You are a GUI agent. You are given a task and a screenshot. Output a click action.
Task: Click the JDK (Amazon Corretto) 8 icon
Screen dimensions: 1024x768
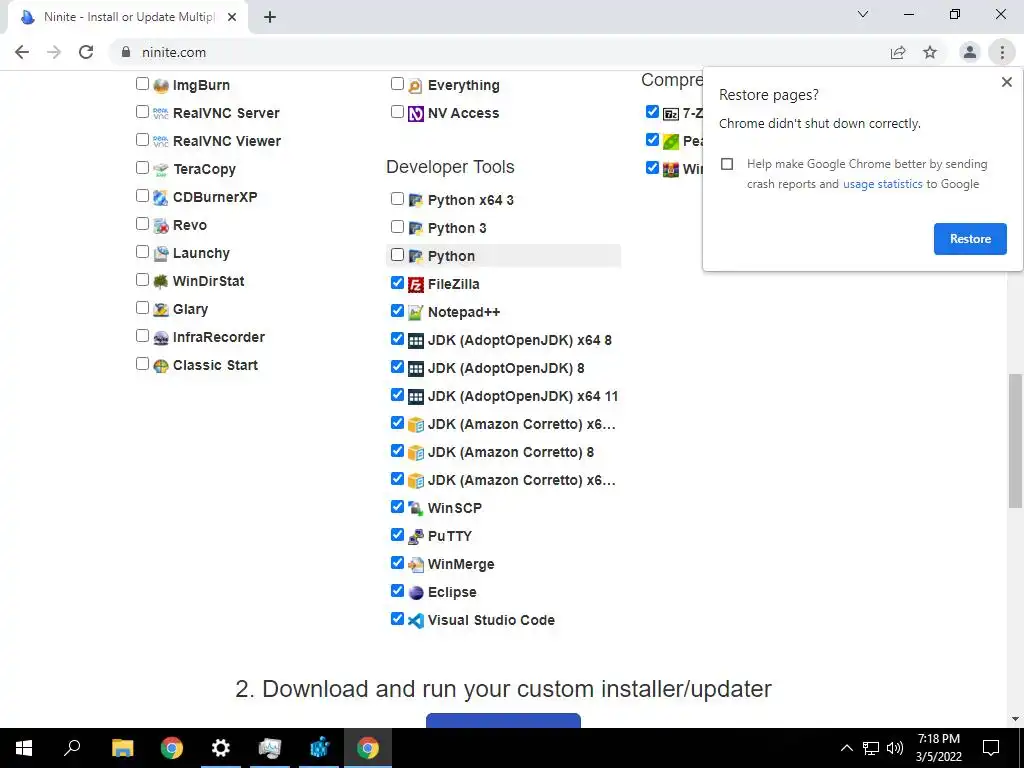415,453
